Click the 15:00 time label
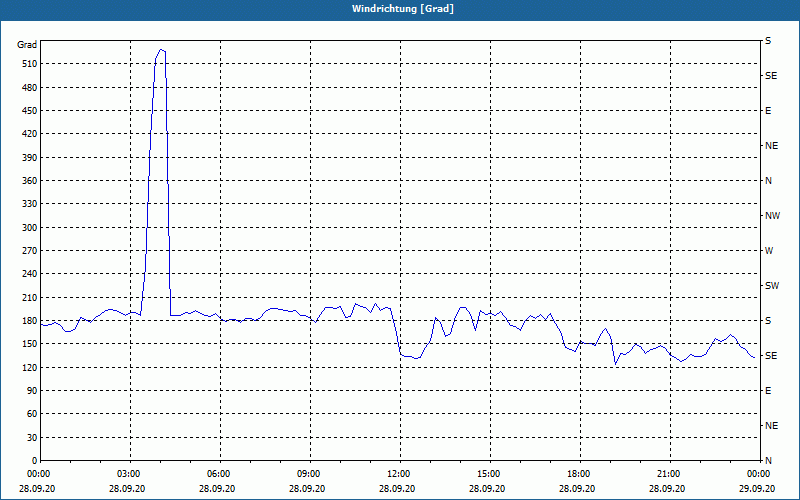The width and height of the screenshot is (800, 500). [x=490, y=474]
